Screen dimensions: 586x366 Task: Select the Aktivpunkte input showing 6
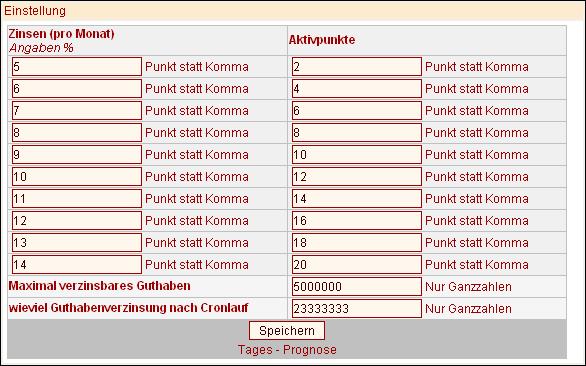pos(357,111)
